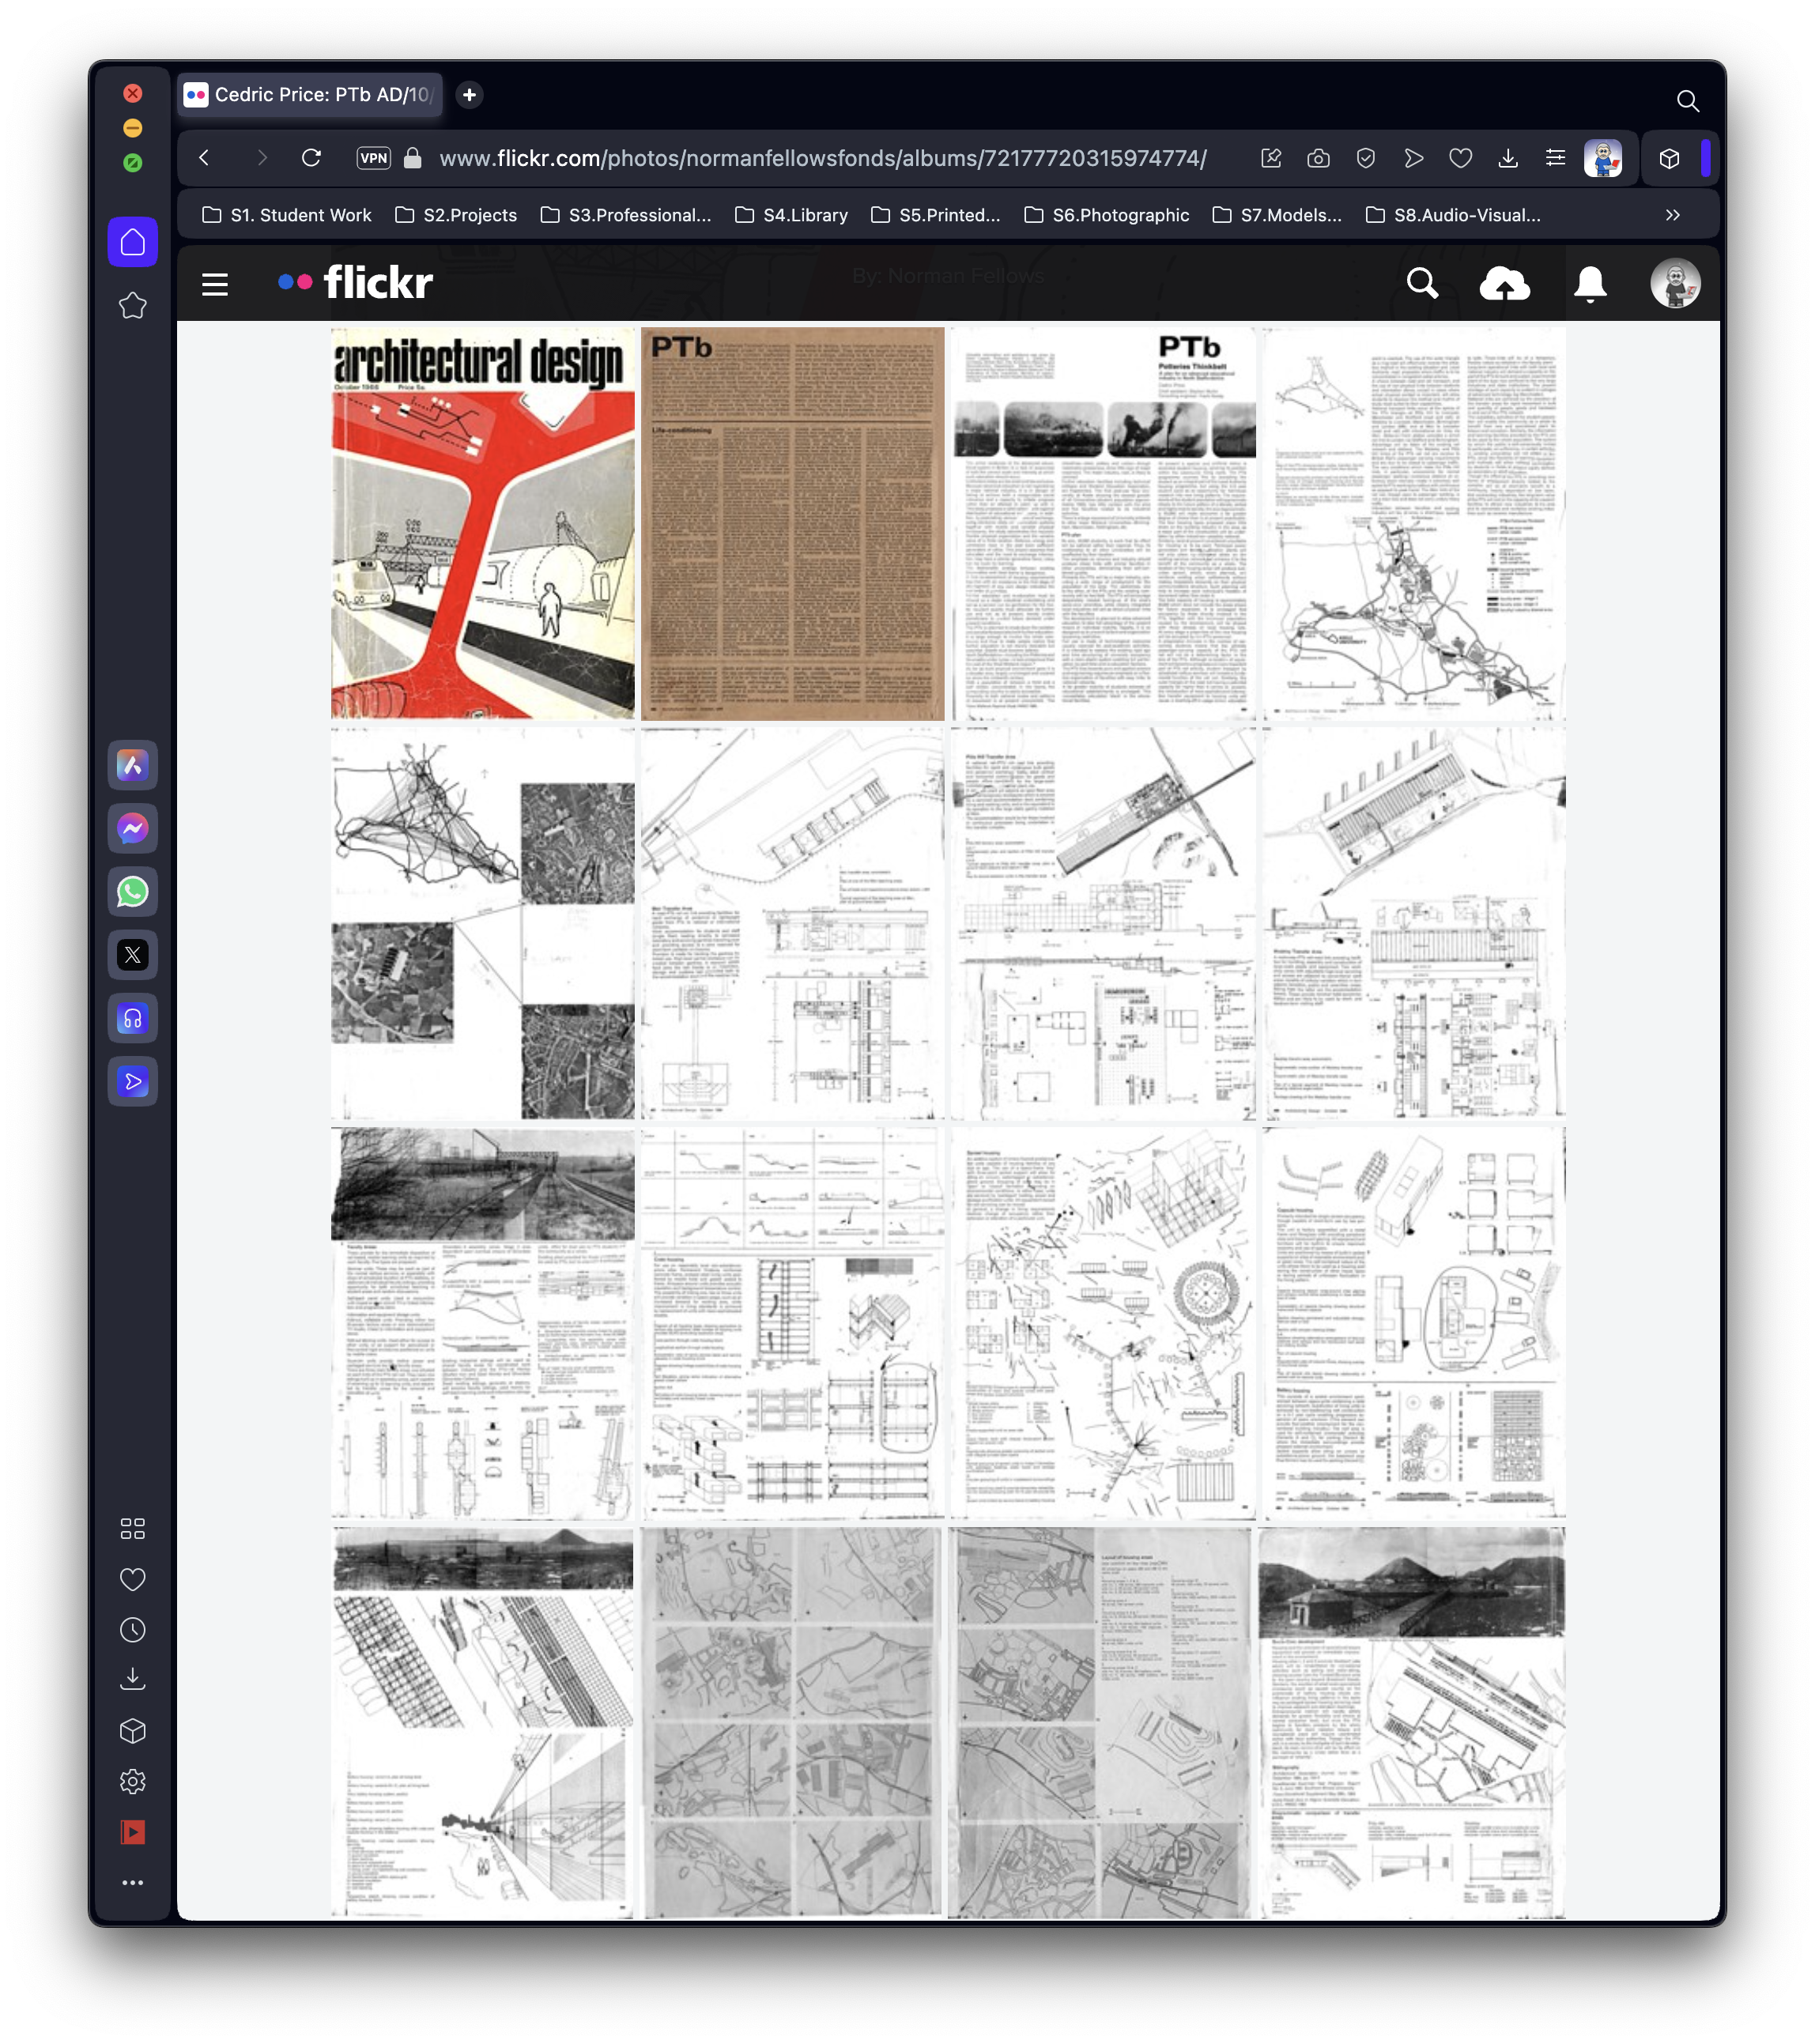This screenshot has width=1815, height=2044.
Task: Open Flickr hamburger navigation menu
Action: pyautogui.click(x=215, y=284)
